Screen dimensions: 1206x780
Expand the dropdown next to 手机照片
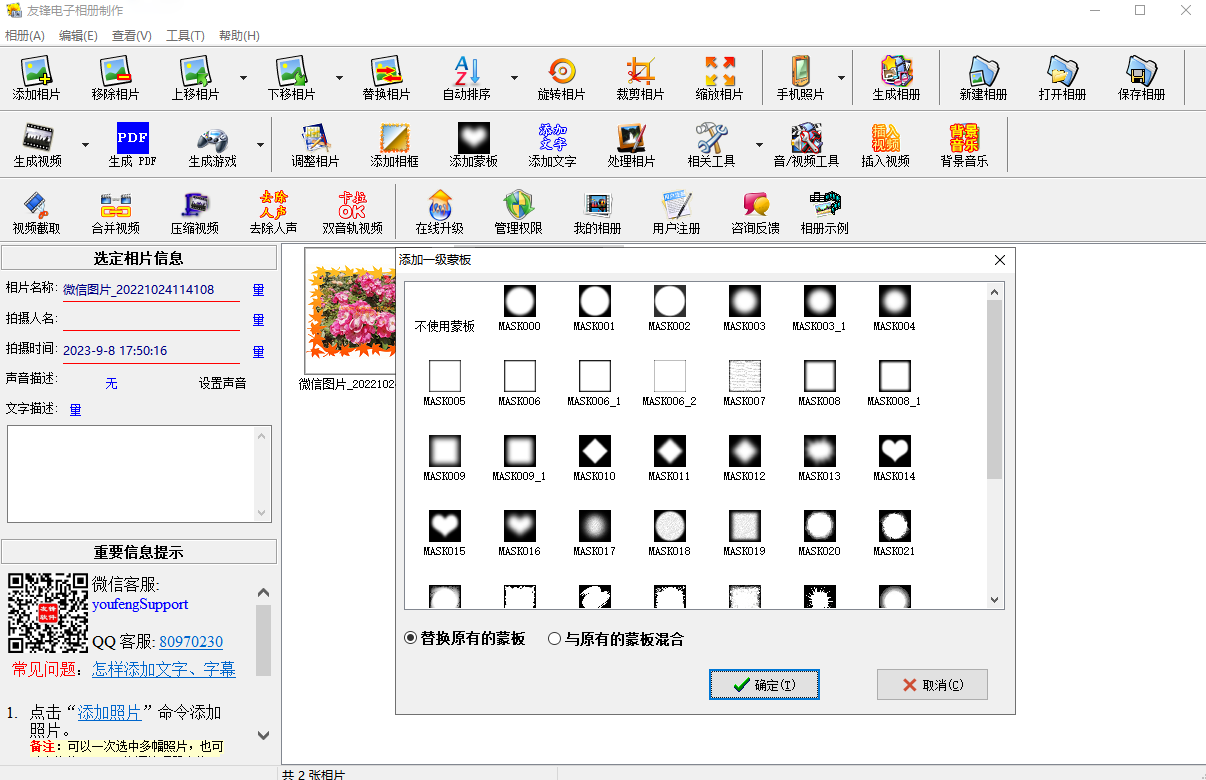click(x=842, y=77)
